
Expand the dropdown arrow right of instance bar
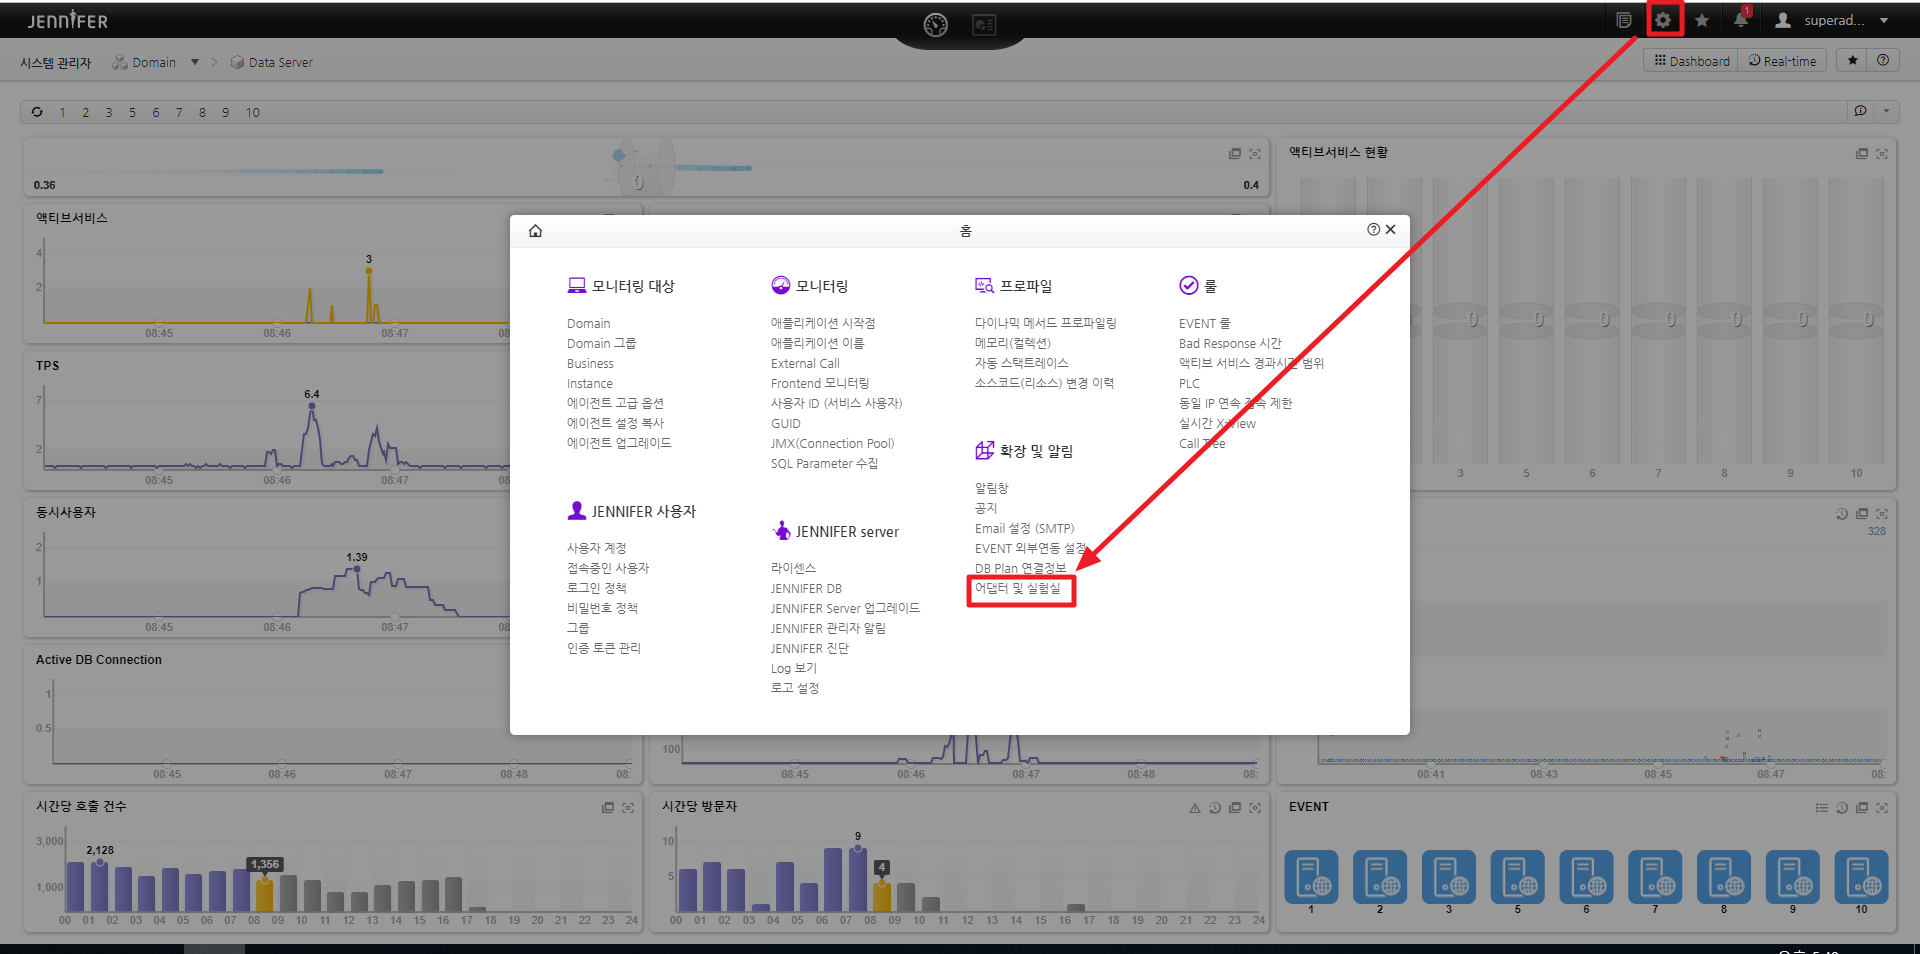coord(1886,112)
